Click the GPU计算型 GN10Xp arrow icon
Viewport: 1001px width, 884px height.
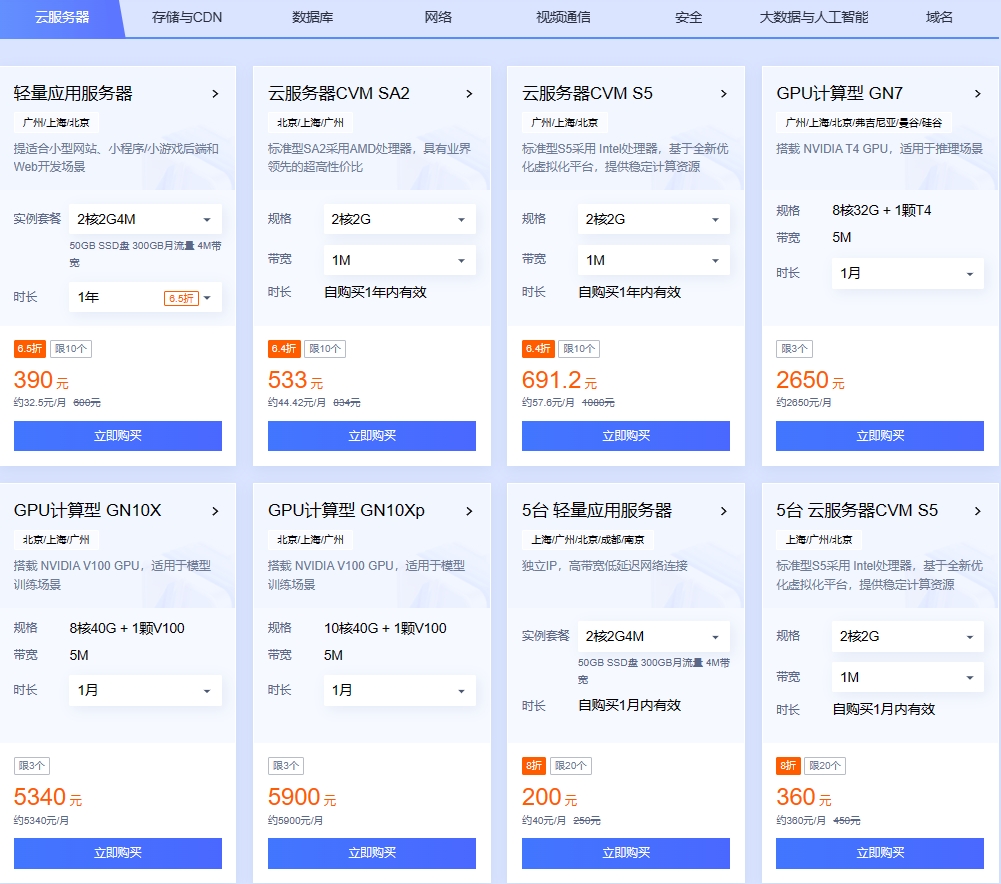469,510
